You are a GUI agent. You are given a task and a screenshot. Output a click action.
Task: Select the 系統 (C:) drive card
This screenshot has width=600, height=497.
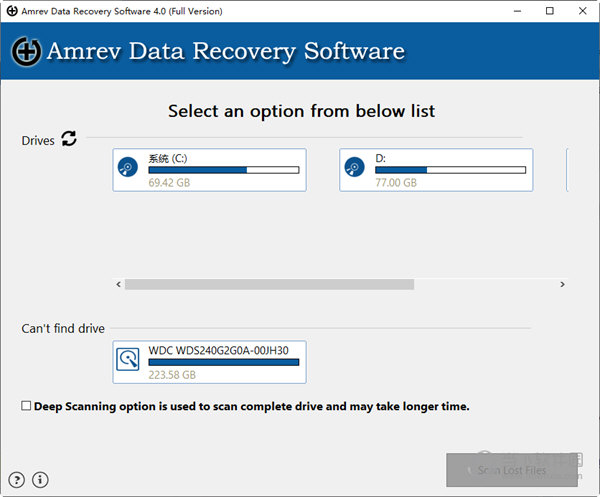point(209,170)
